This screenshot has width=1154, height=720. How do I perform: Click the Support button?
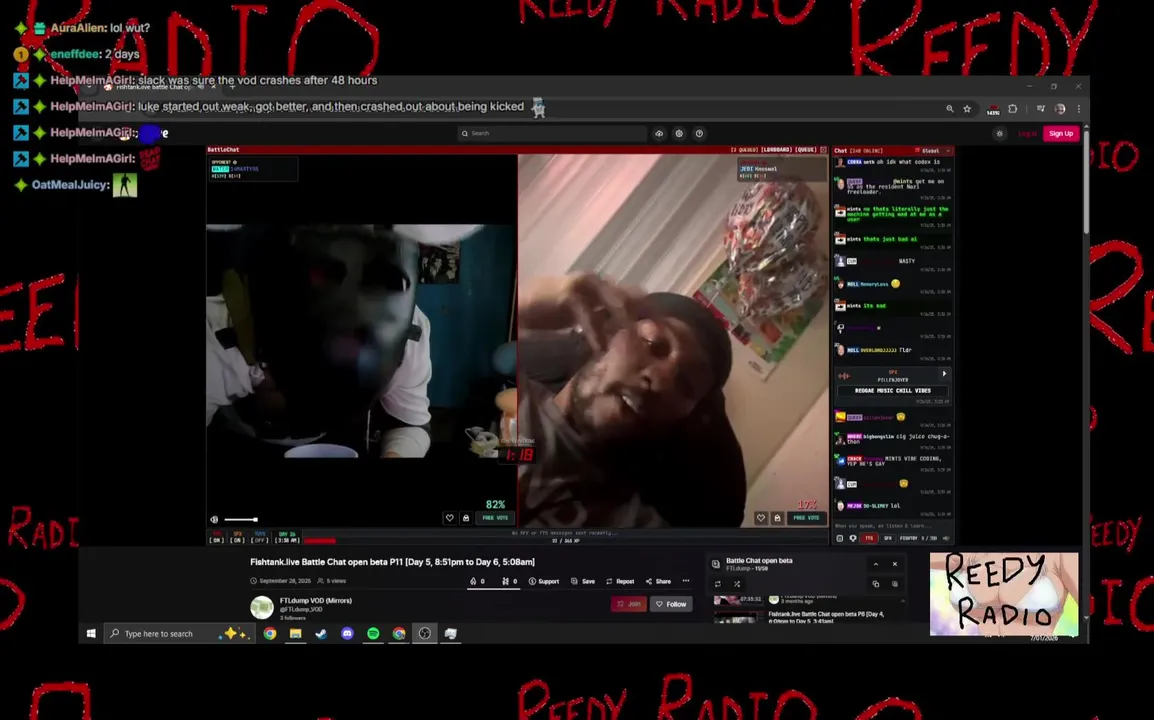(544, 581)
